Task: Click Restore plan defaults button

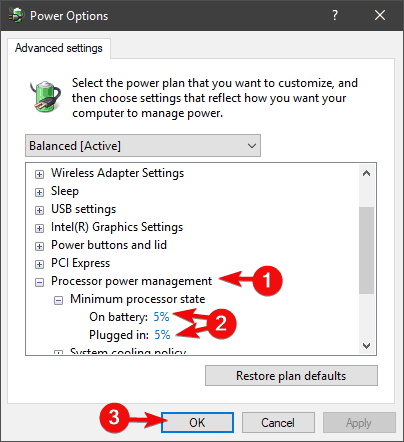Action: point(291,376)
